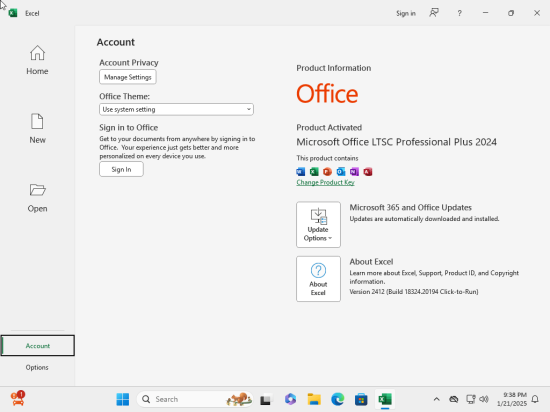This screenshot has height=412, width=550.
Task: Click Sign in at the title bar
Action: point(406,13)
